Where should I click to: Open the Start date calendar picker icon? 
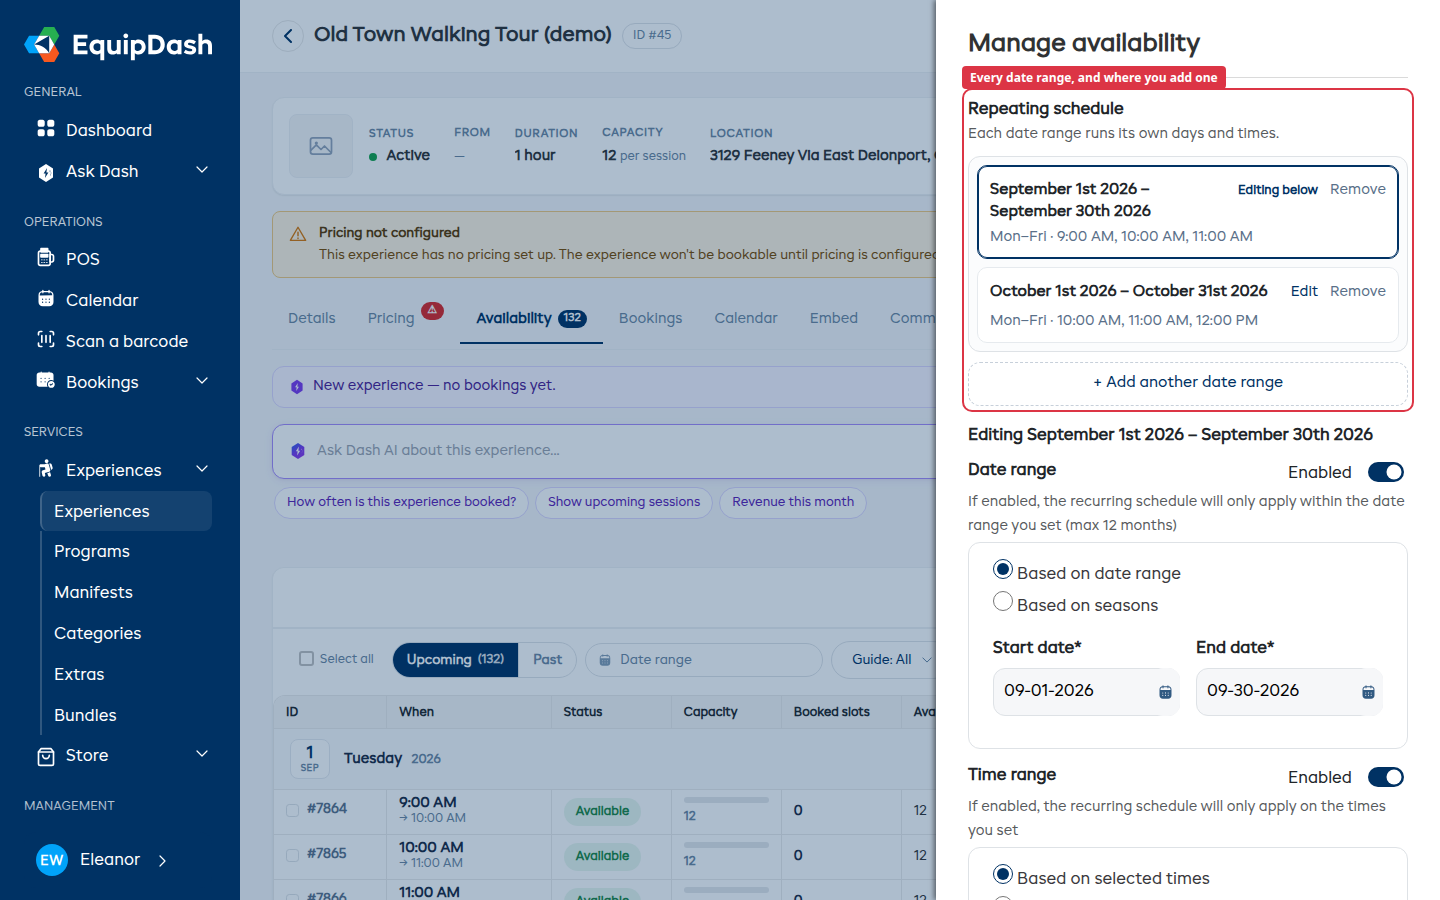(1165, 692)
